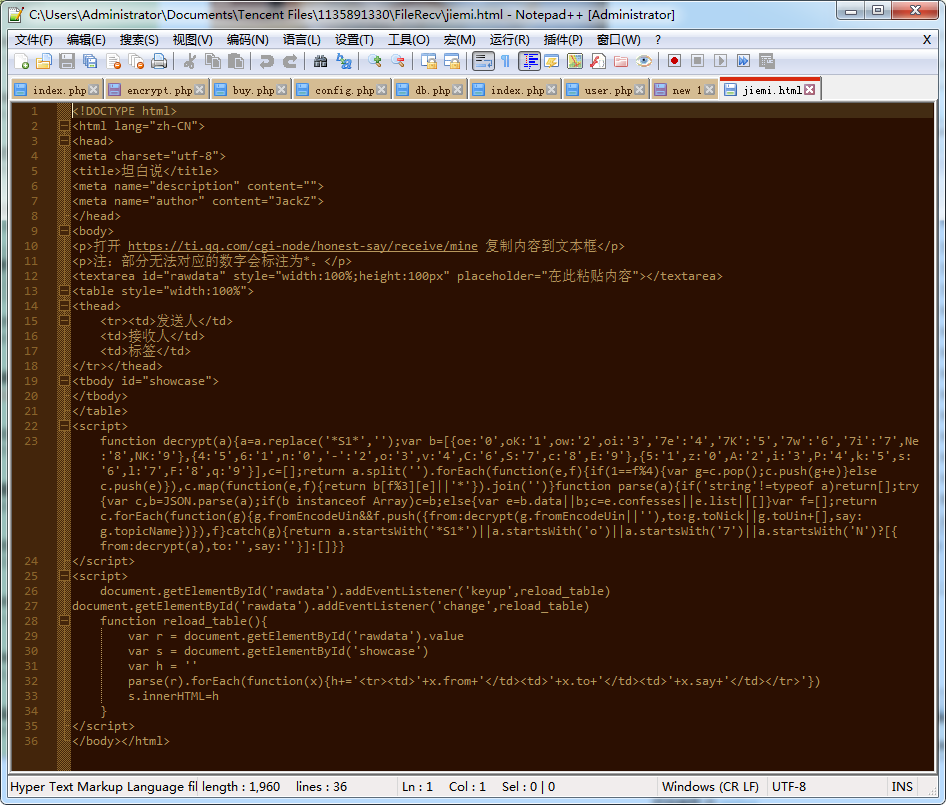This screenshot has width=946, height=805.
Task: Toggle the indent guide button
Action: pyautogui.click(x=529, y=61)
